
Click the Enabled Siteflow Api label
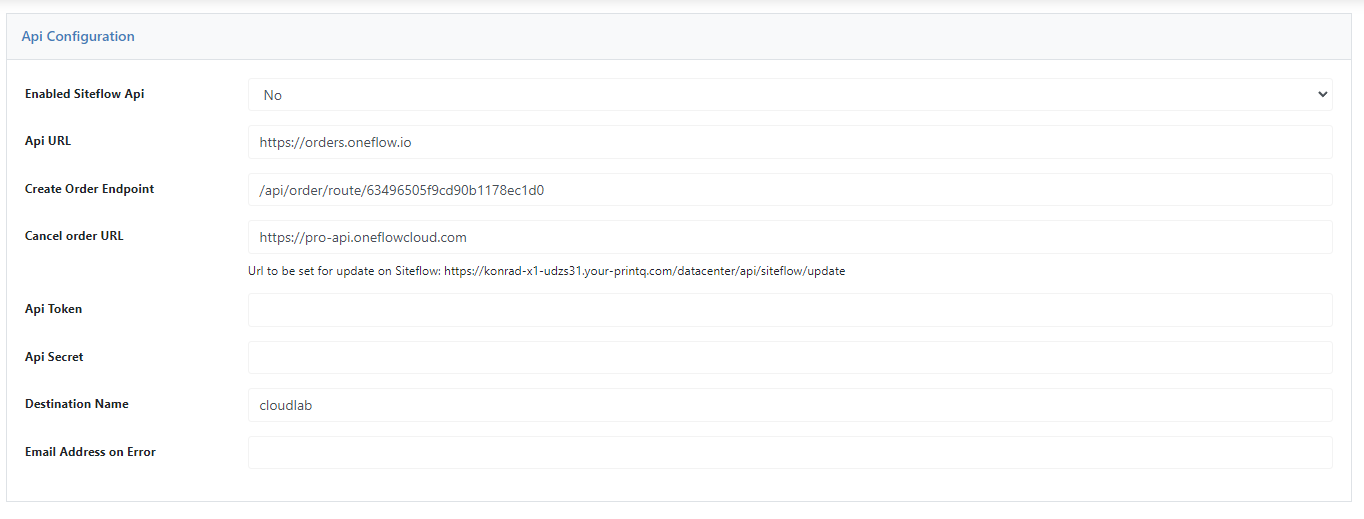[x=85, y=94]
